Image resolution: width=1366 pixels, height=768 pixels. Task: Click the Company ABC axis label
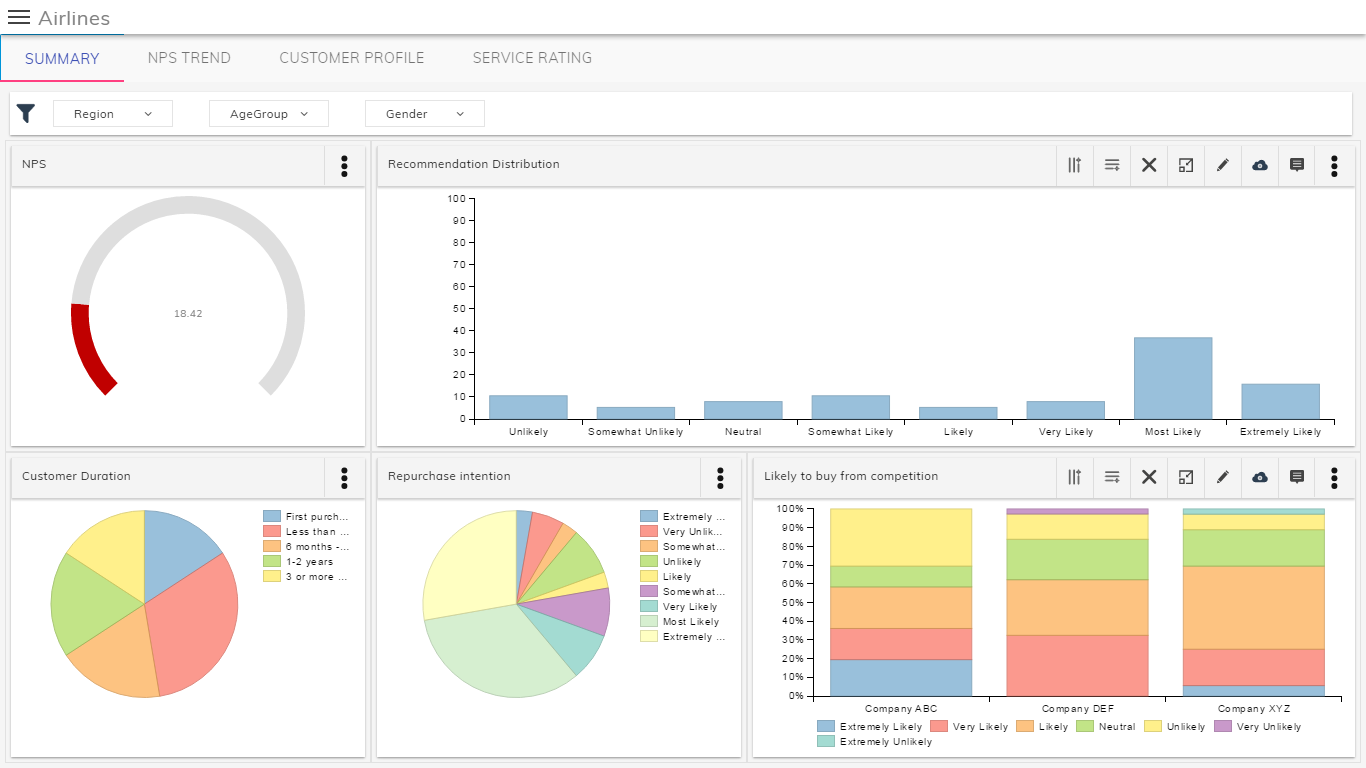click(901, 709)
